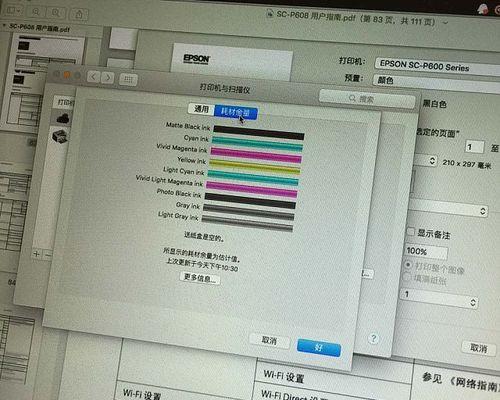Click 取消 in the supply levels sheet

(269, 340)
